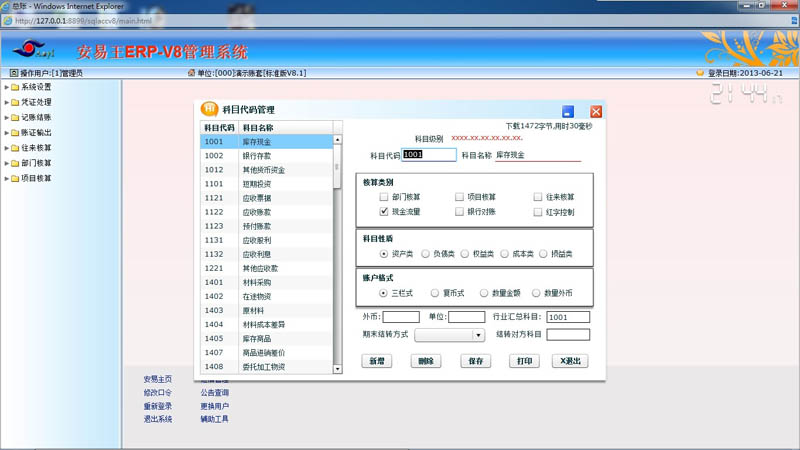
Task: Click the orange logo icon beside 科目代码管理 title
Action: click(210, 109)
